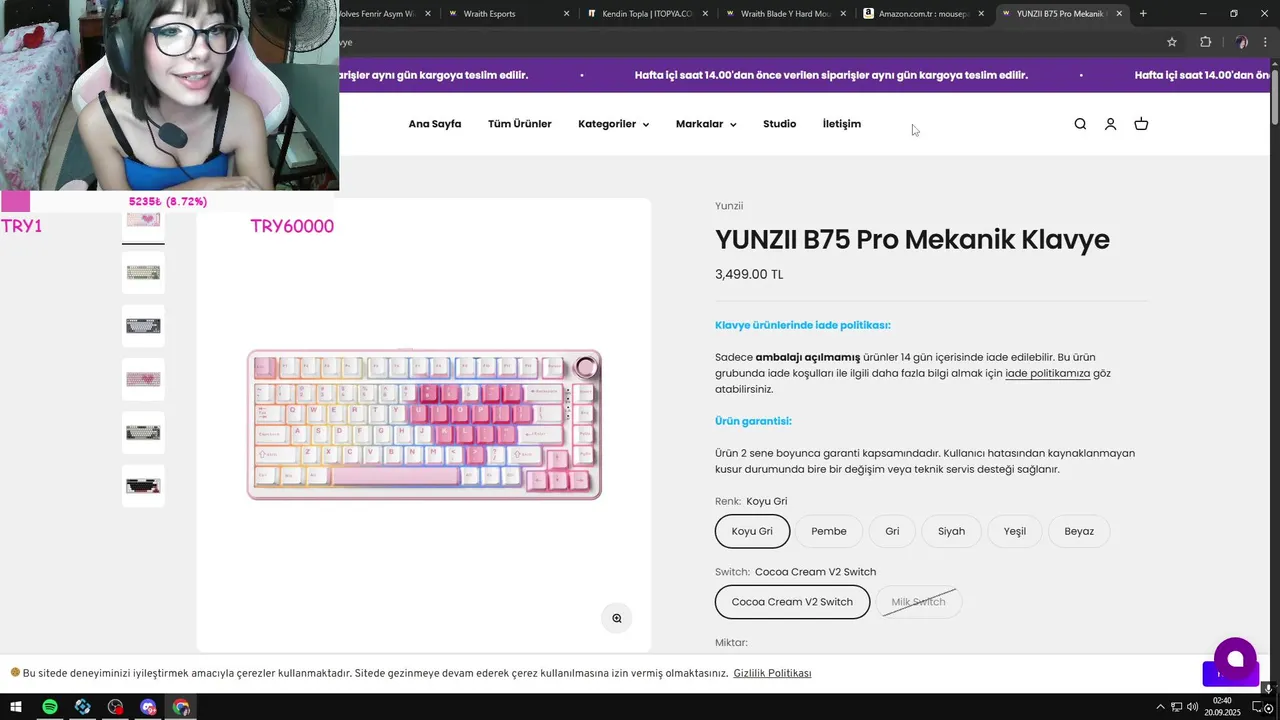Zoom product image with magnifier button
1280x720 pixels.
point(617,618)
